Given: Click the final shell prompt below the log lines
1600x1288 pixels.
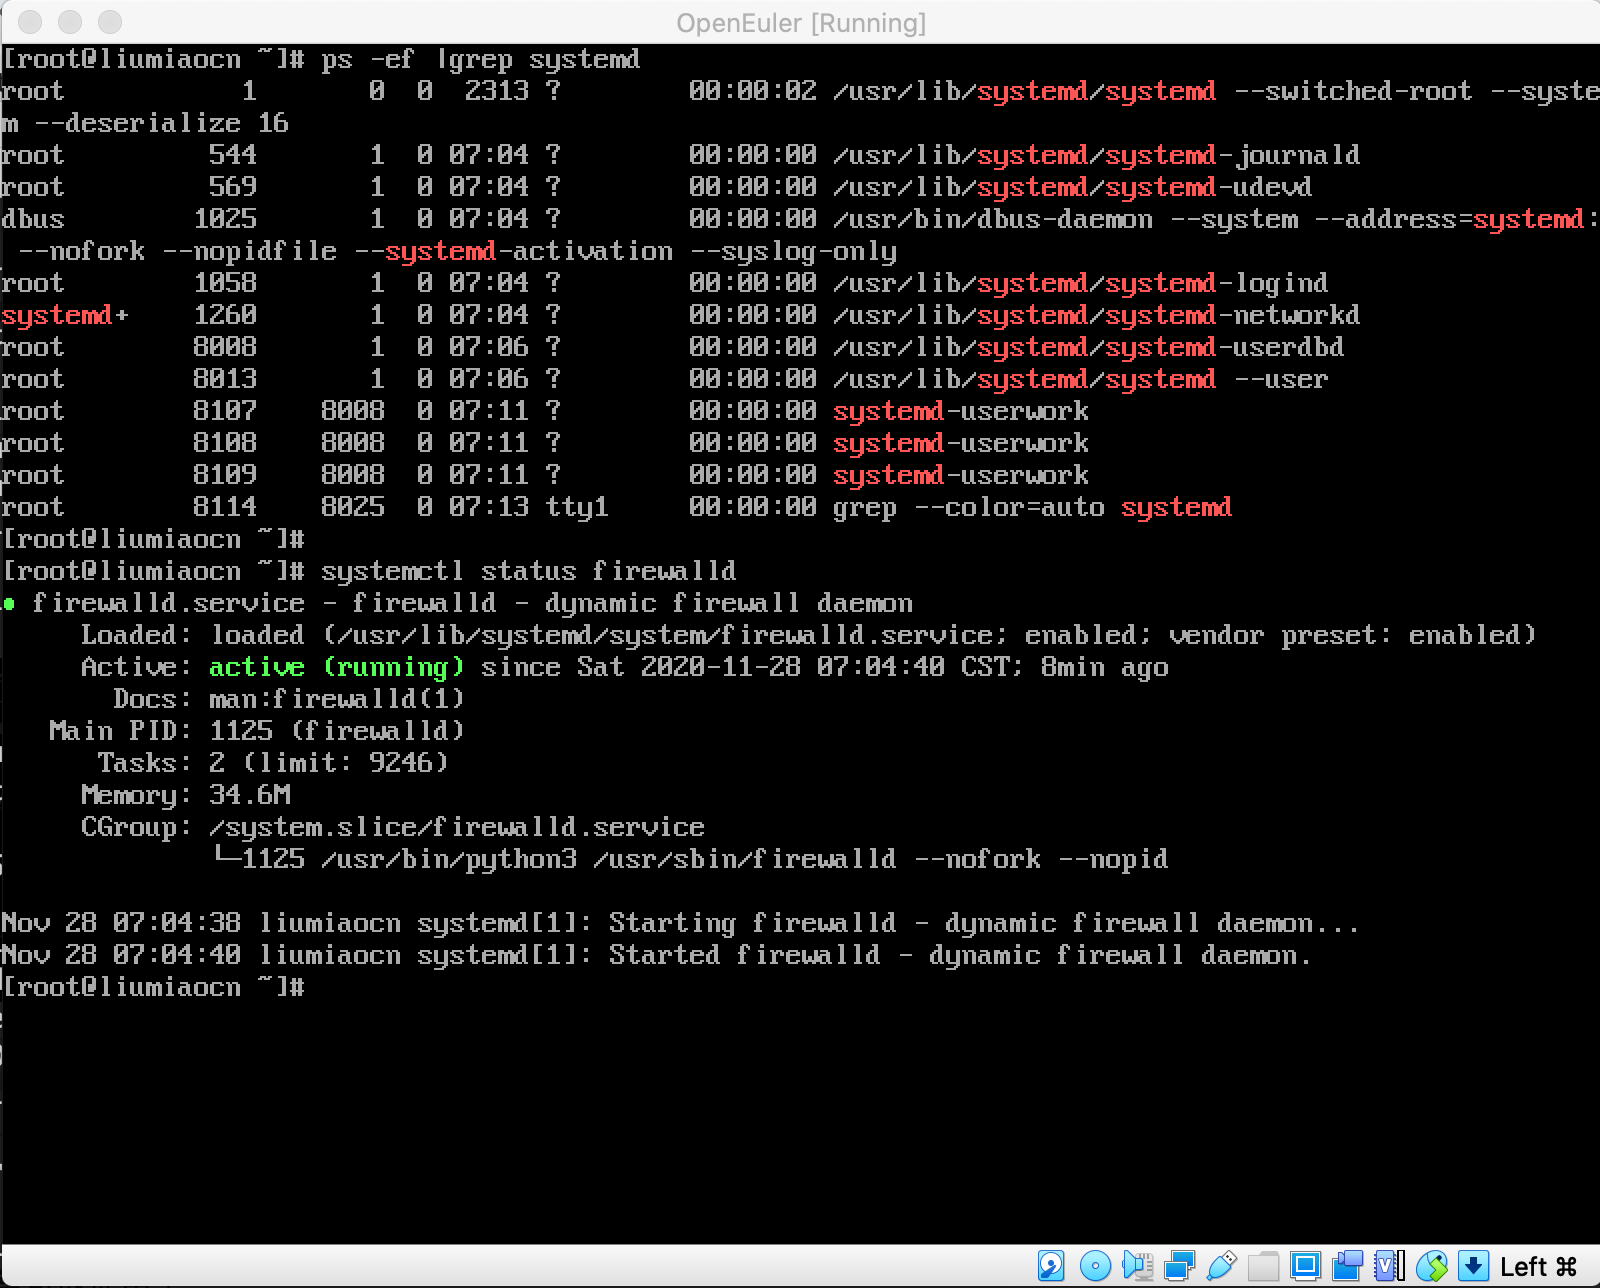Looking at the screenshot, I should (153, 987).
